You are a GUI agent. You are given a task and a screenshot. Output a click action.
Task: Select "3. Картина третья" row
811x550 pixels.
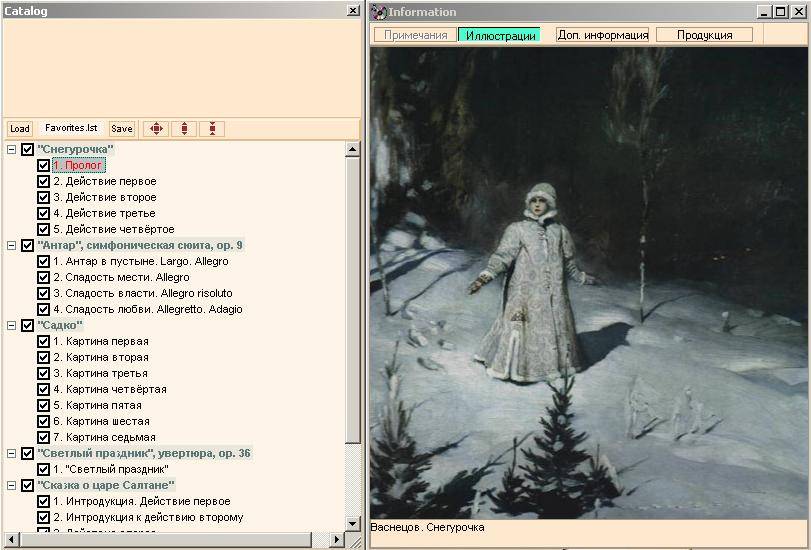tap(100, 374)
